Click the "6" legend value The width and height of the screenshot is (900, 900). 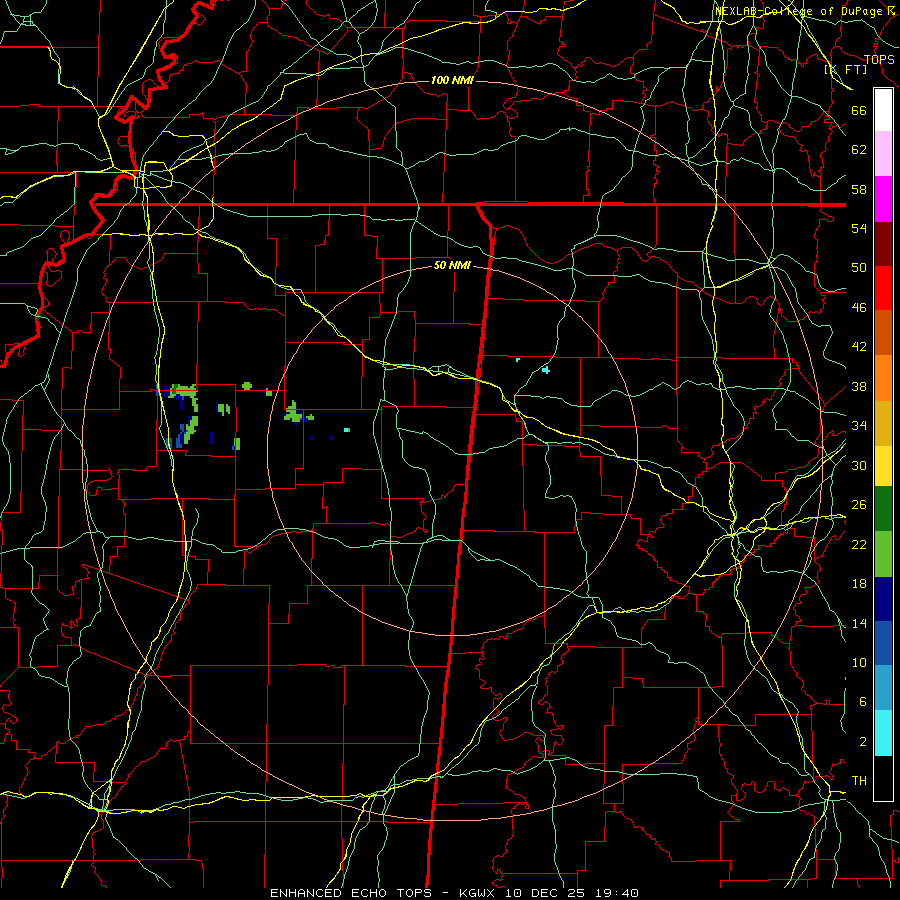tap(863, 702)
